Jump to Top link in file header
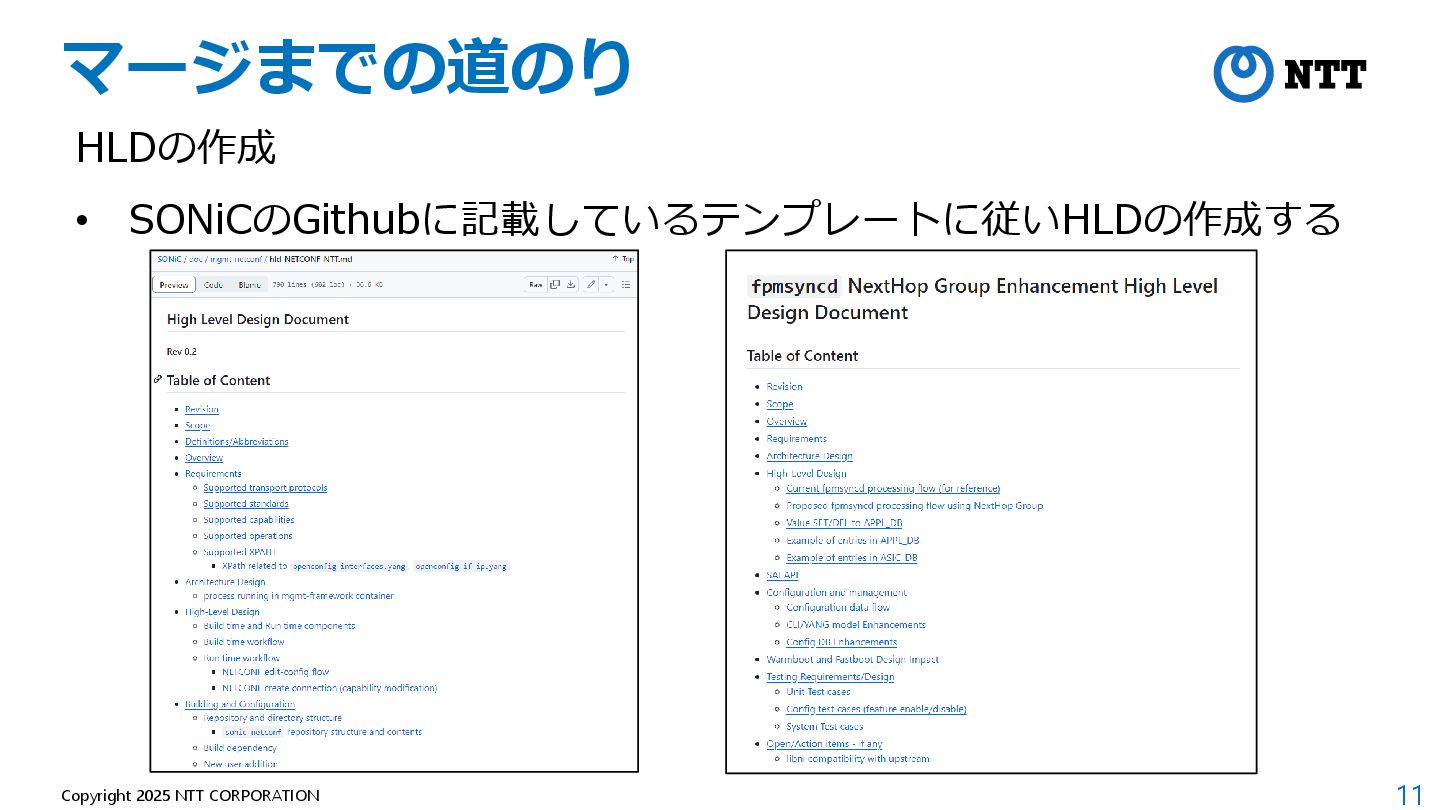The height and width of the screenshot is (810, 1440). click(x=623, y=259)
